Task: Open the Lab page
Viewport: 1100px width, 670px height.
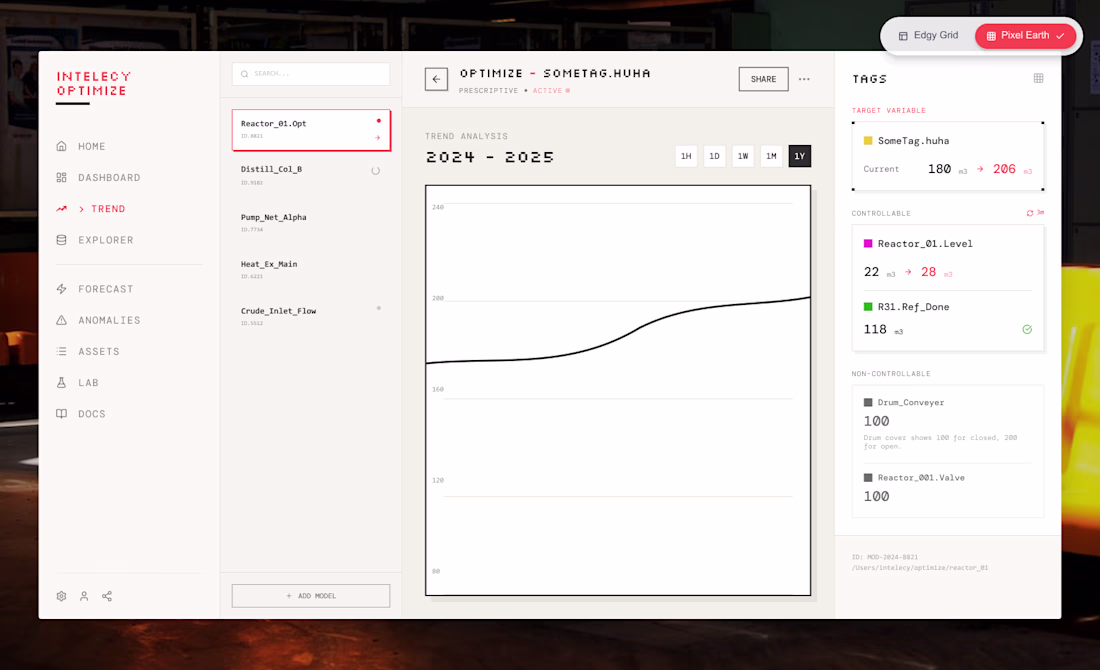Action: (x=88, y=382)
